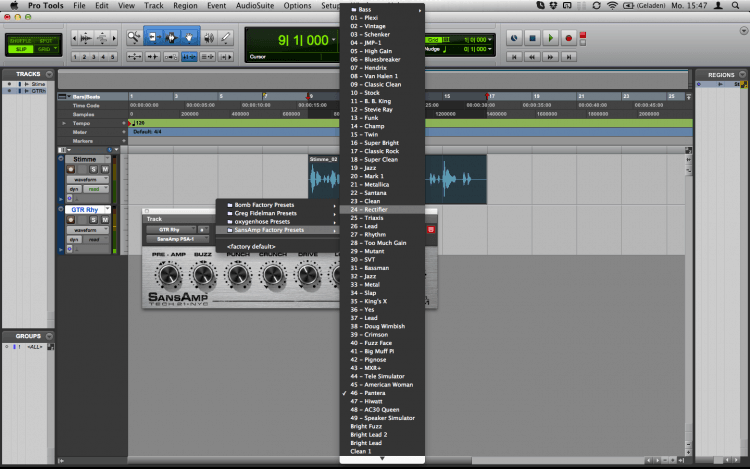Enable Shuffle edit mode
Screen dimensions: 750x469
click(21, 41)
